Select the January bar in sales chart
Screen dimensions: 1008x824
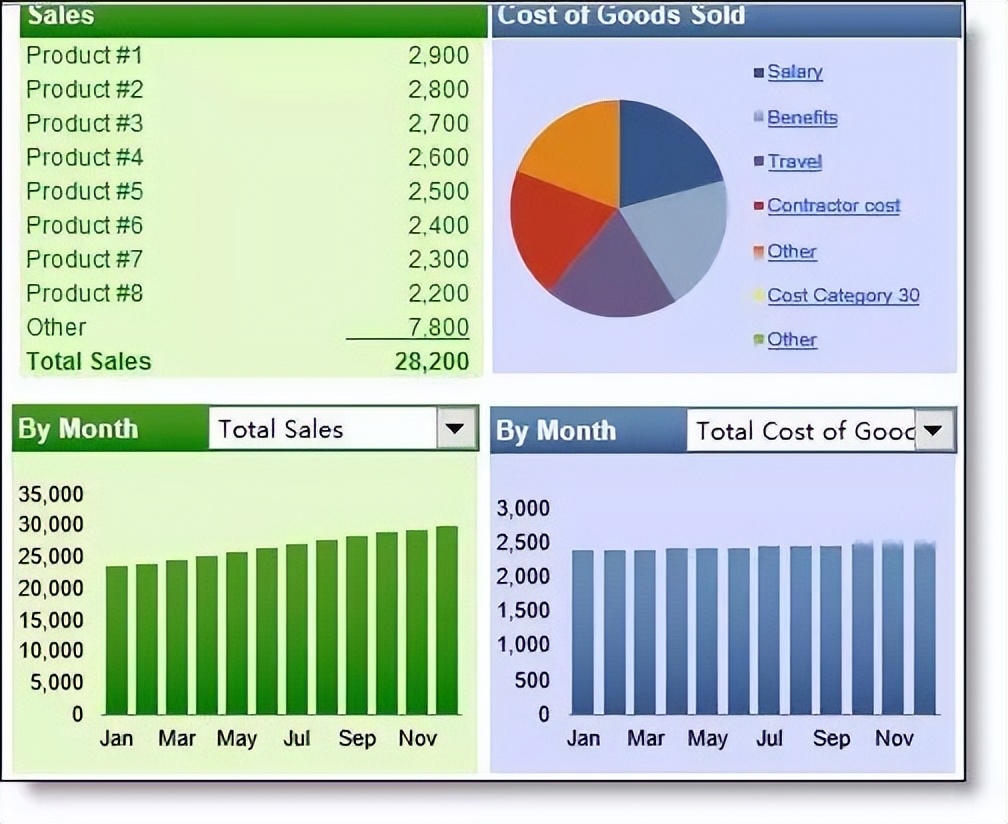pyautogui.click(x=116, y=640)
